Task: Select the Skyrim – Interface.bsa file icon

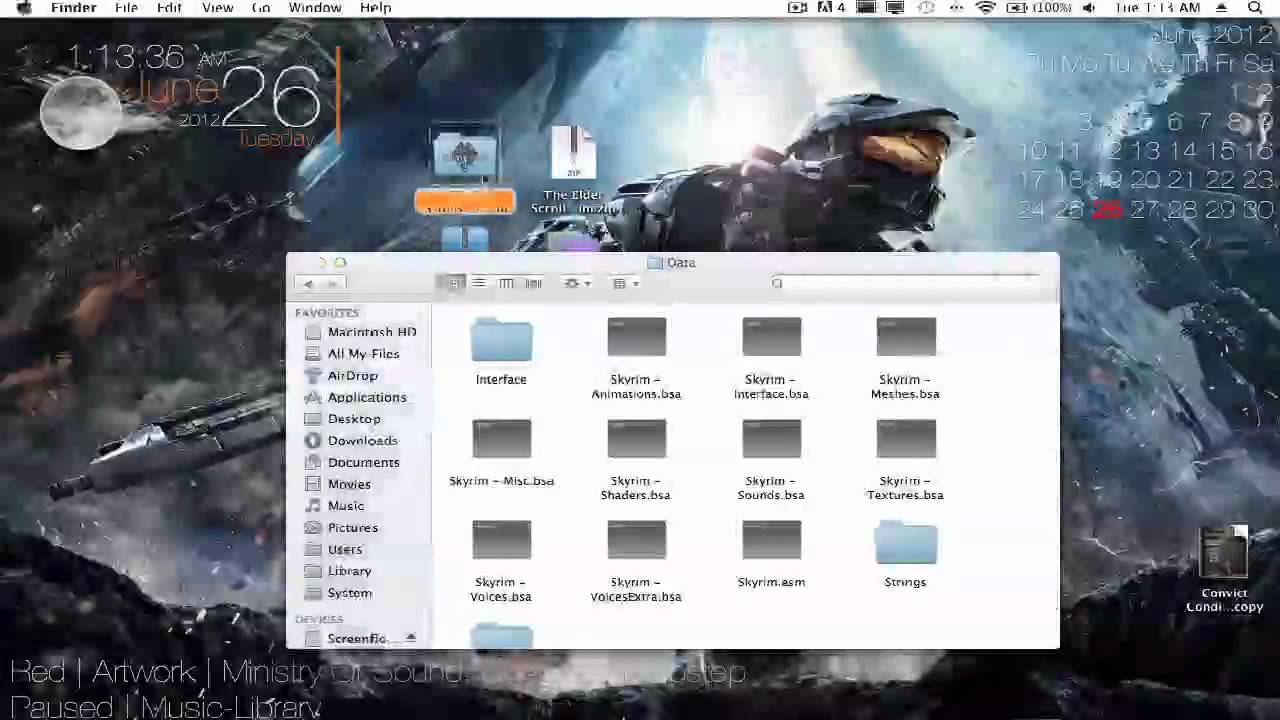Action: [771, 337]
